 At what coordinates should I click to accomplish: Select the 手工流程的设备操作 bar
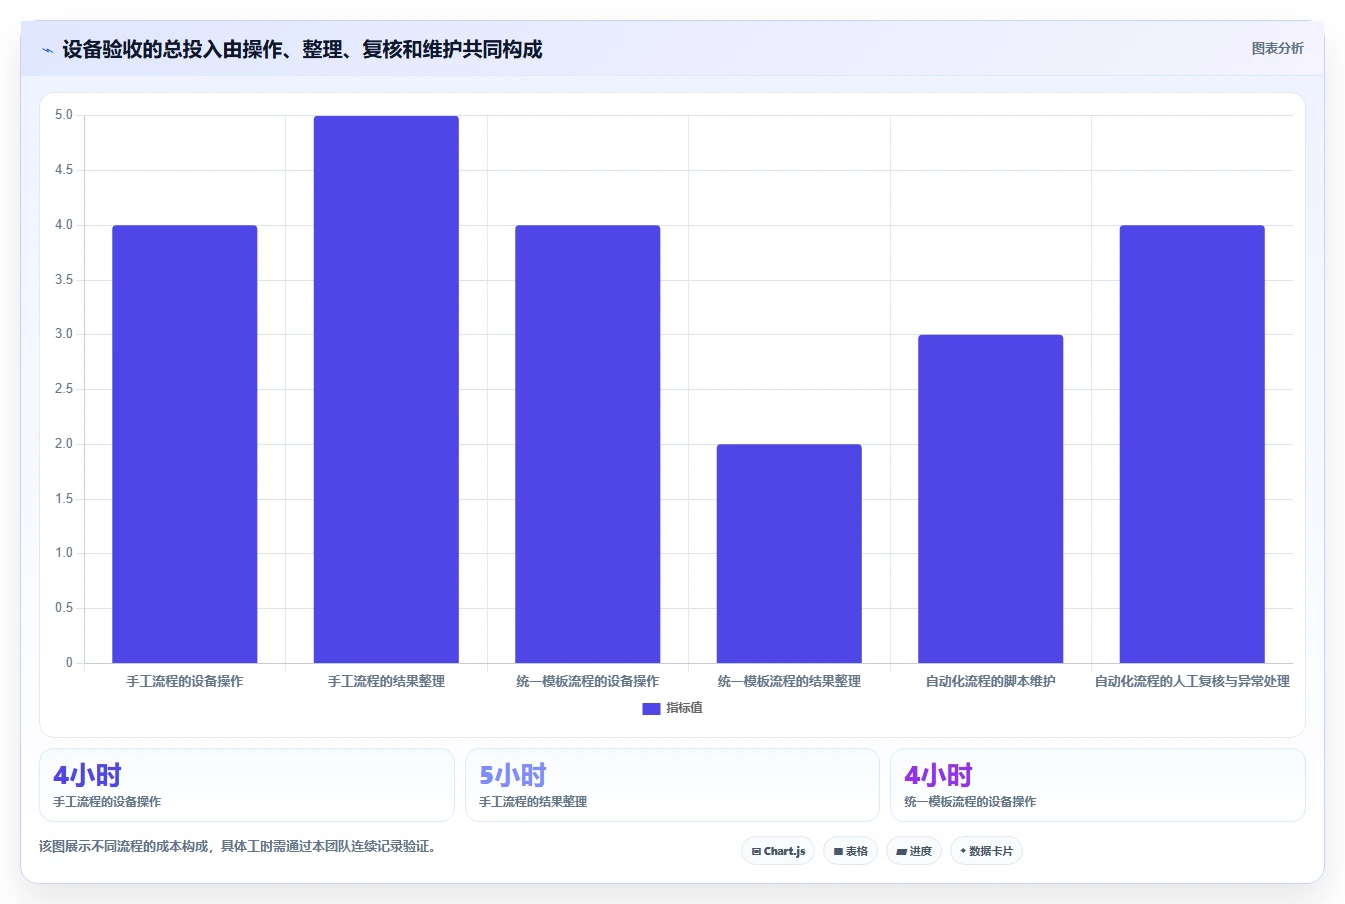pyautogui.click(x=185, y=444)
